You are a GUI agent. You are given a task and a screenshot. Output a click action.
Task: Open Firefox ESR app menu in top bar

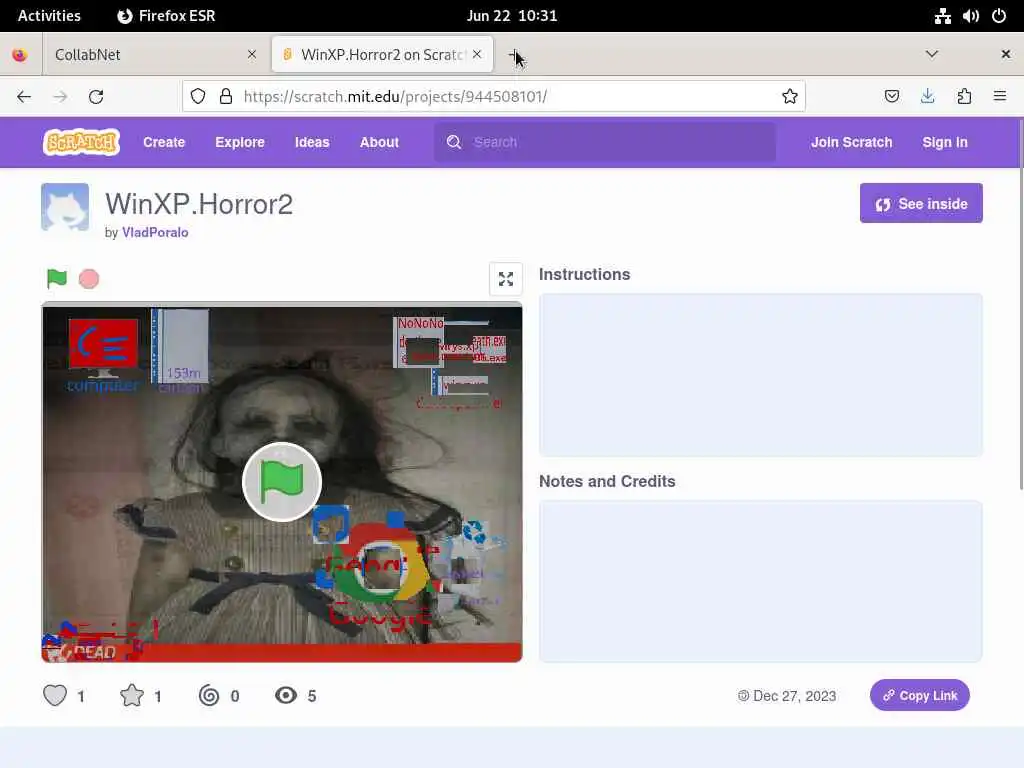click(166, 16)
